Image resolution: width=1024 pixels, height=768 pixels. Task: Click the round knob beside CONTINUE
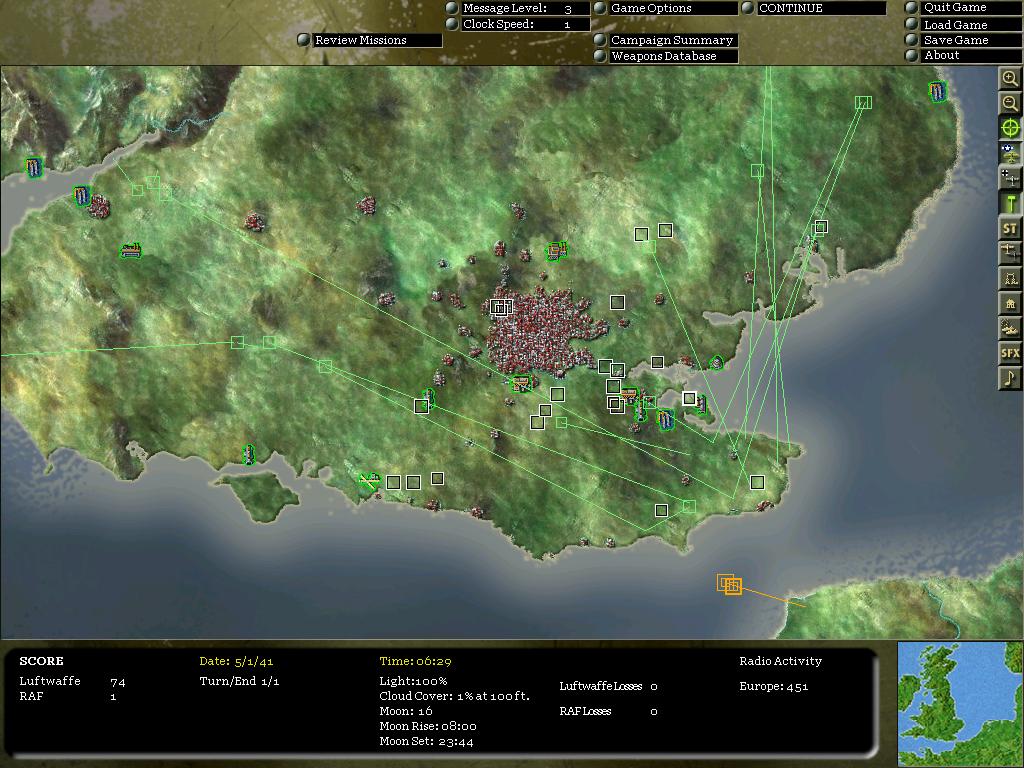(748, 8)
